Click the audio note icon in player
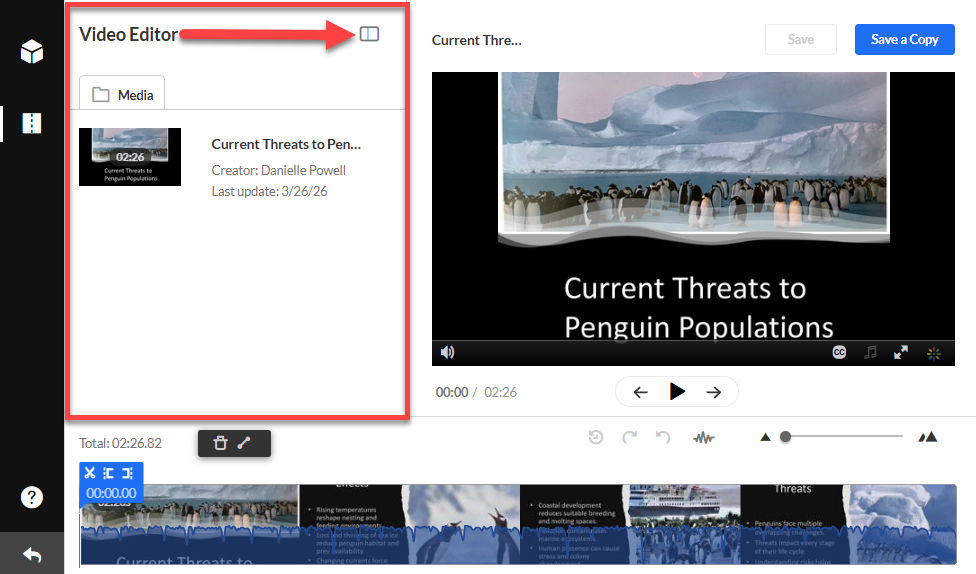 (x=870, y=352)
